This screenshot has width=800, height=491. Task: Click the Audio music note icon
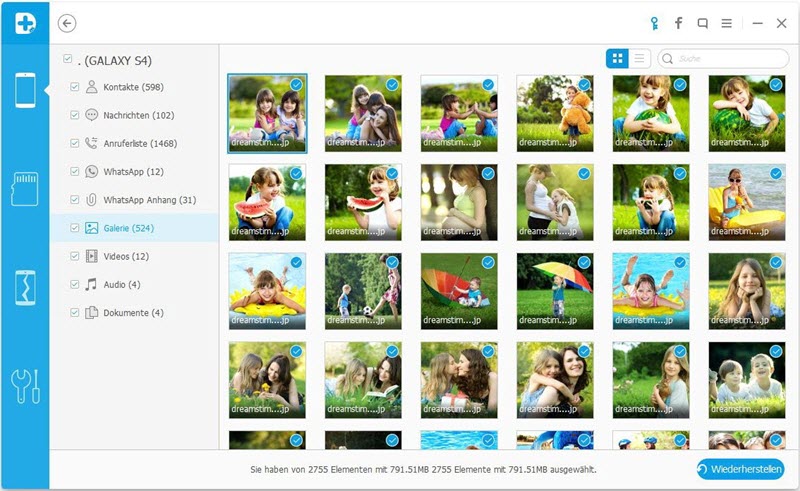tap(91, 284)
